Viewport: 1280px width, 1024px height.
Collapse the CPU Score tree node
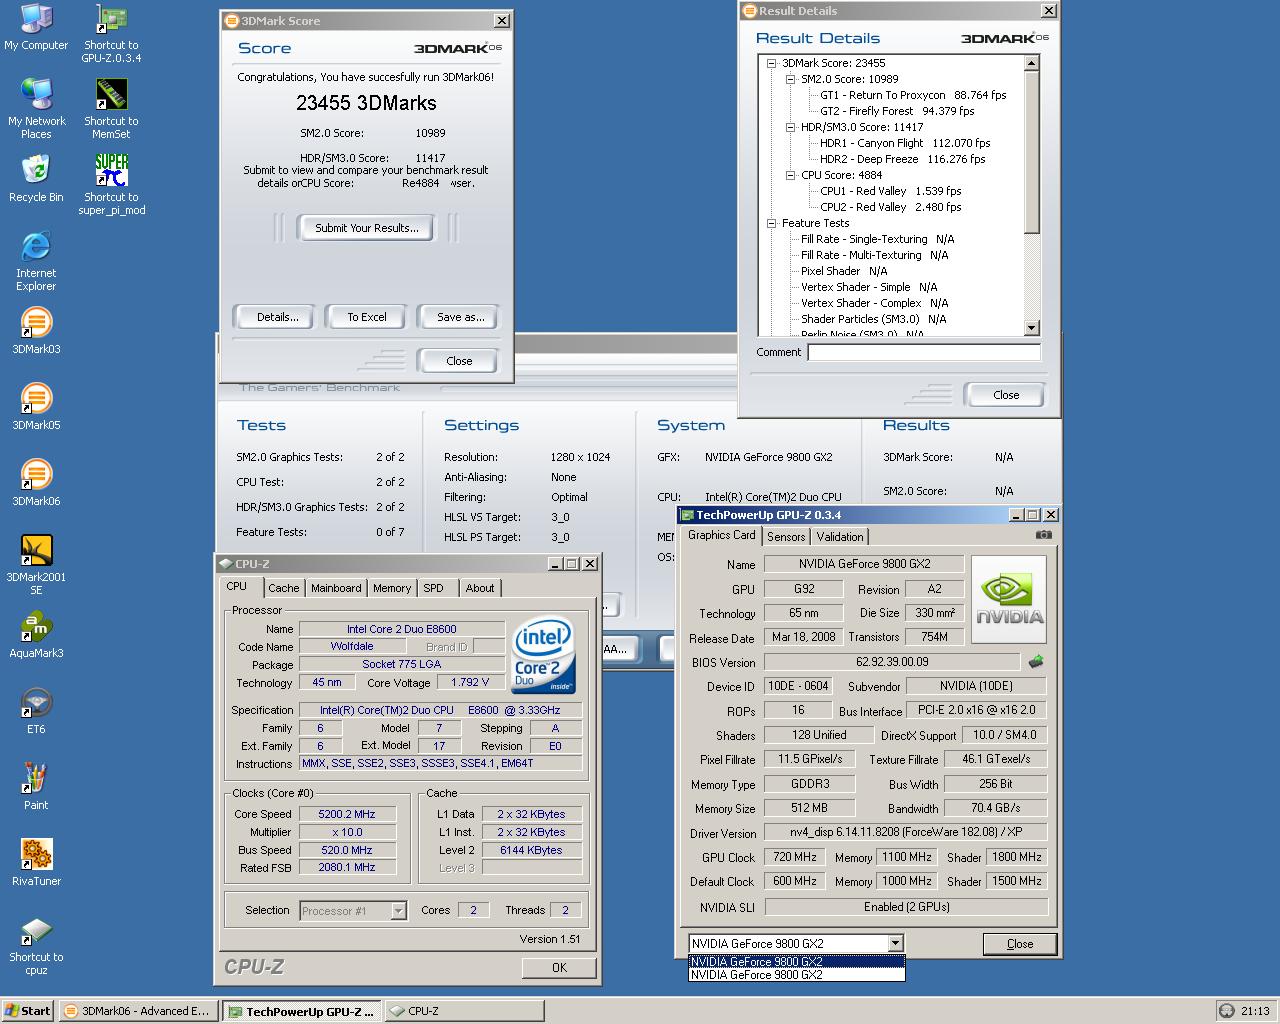coord(790,175)
